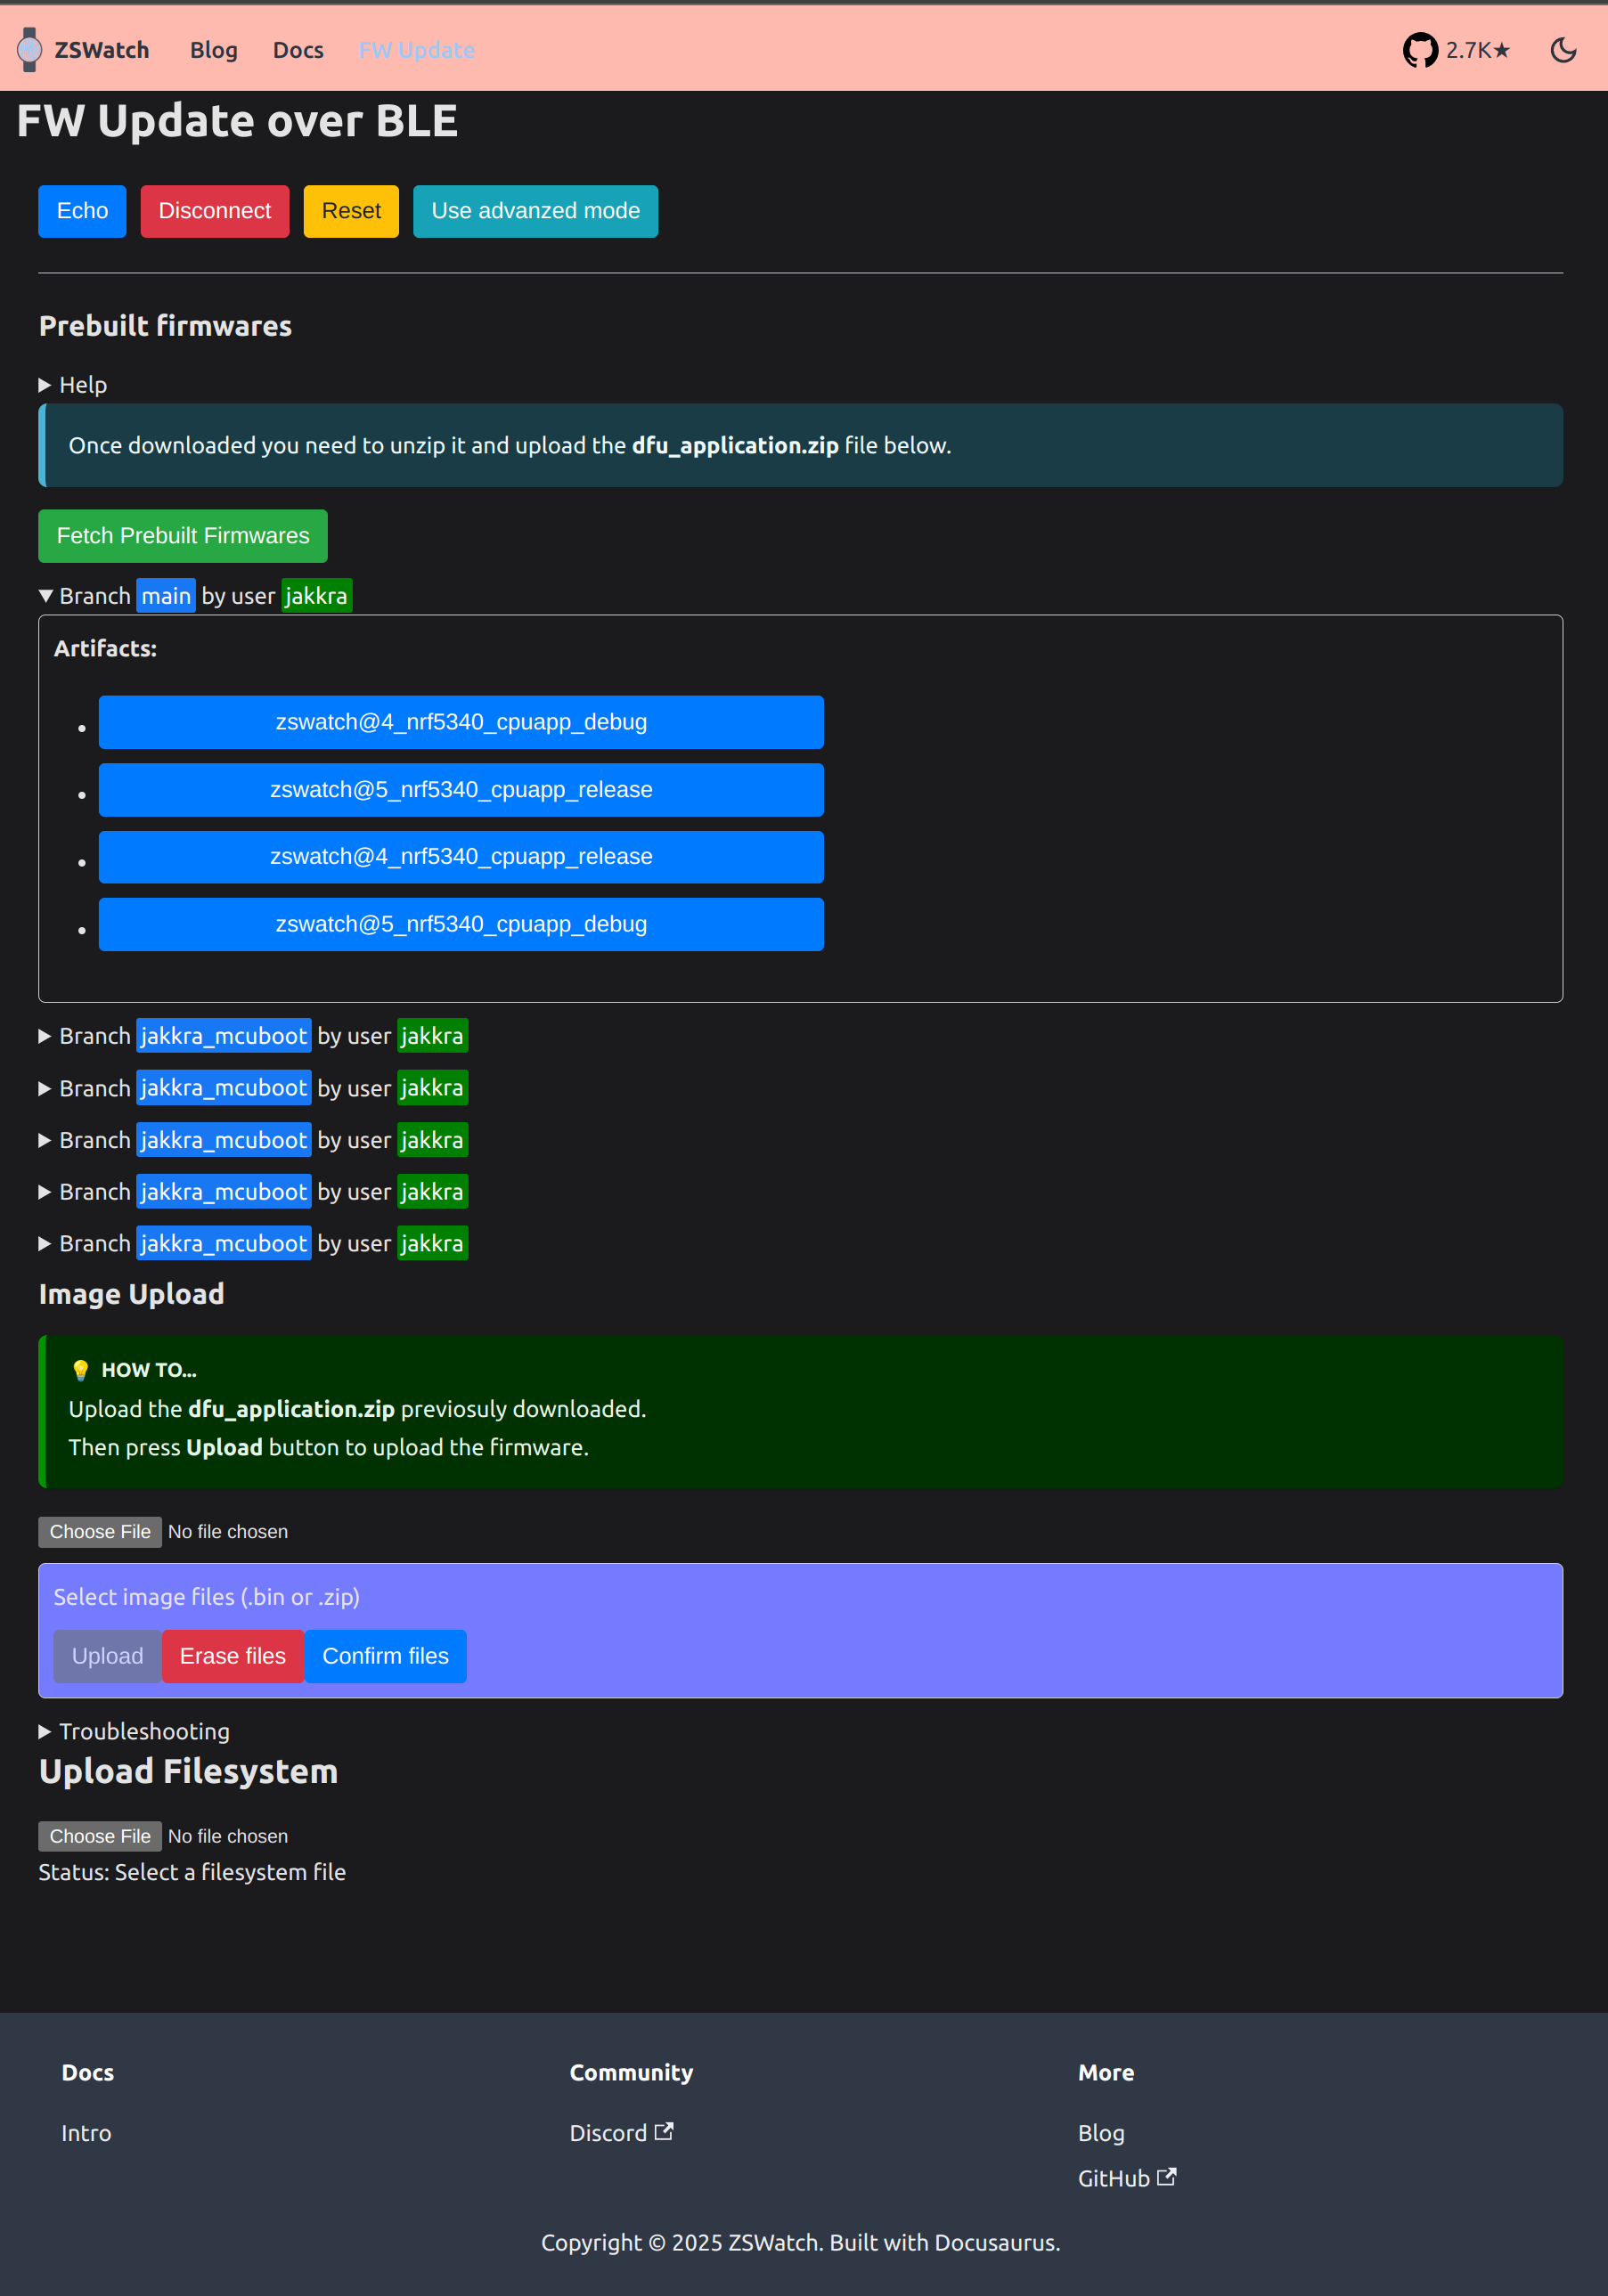
Task: Click 'Status: Select a filesystem file' text
Action: pyautogui.click(x=192, y=1872)
